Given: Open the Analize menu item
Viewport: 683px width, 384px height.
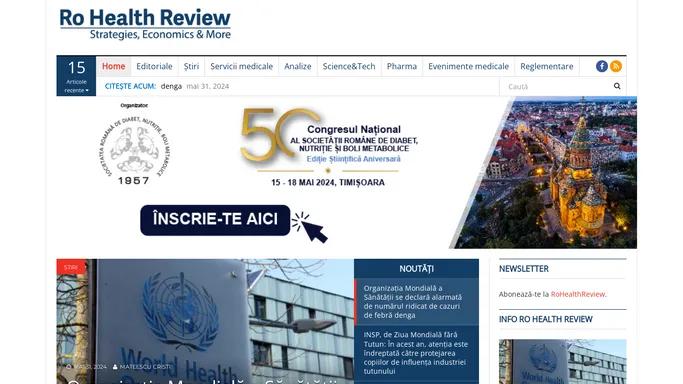Looking at the screenshot, I should (298, 66).
